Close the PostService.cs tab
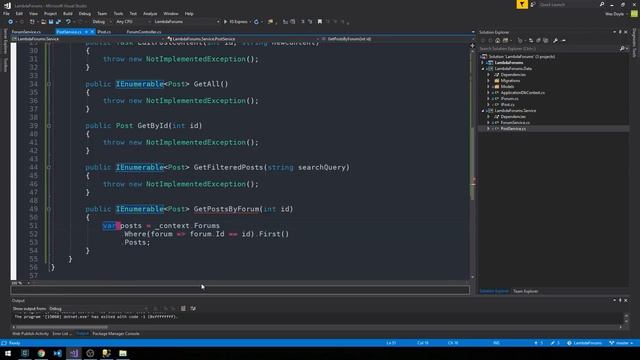 pos(92,31)
